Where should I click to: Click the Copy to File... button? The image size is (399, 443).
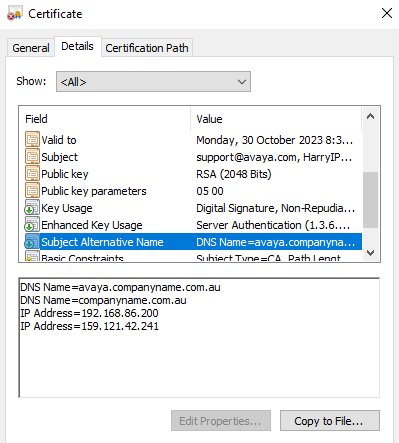[x=330, y=421]
